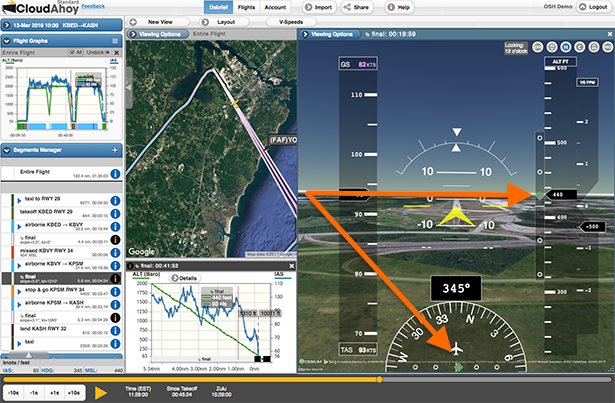Screen dimensions: 615x403
Task: Open info for stop & go KPSM RWY 34
Action: (x=115, y=292)
